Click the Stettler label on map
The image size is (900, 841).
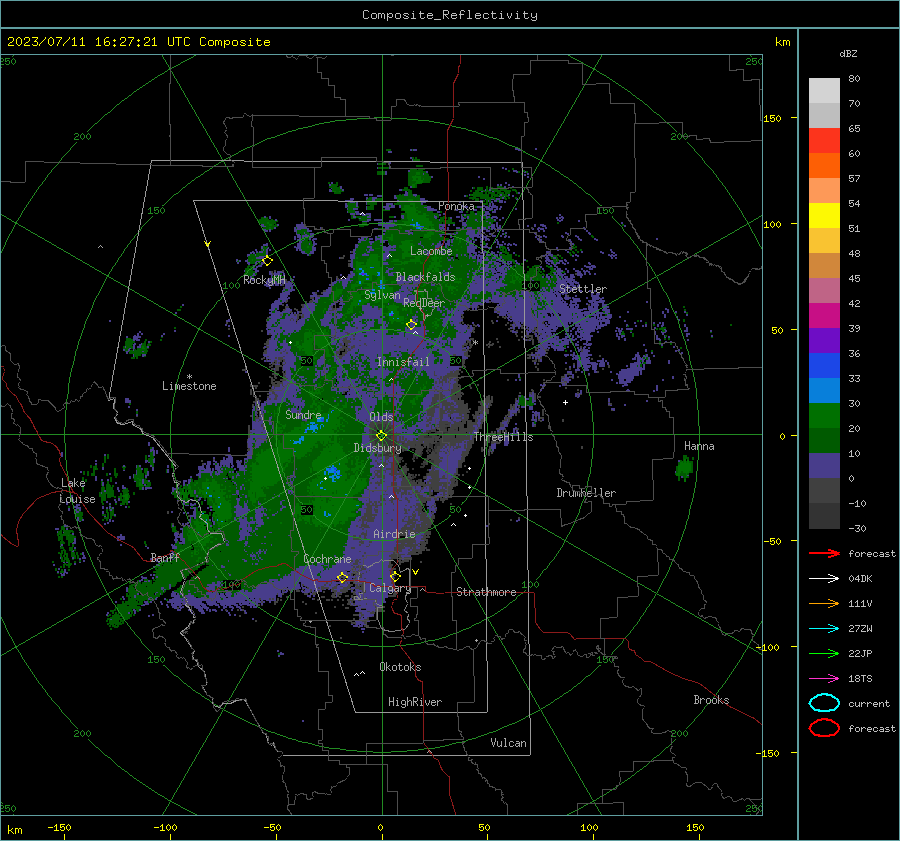pyautogui.click(x=583, y=289)
